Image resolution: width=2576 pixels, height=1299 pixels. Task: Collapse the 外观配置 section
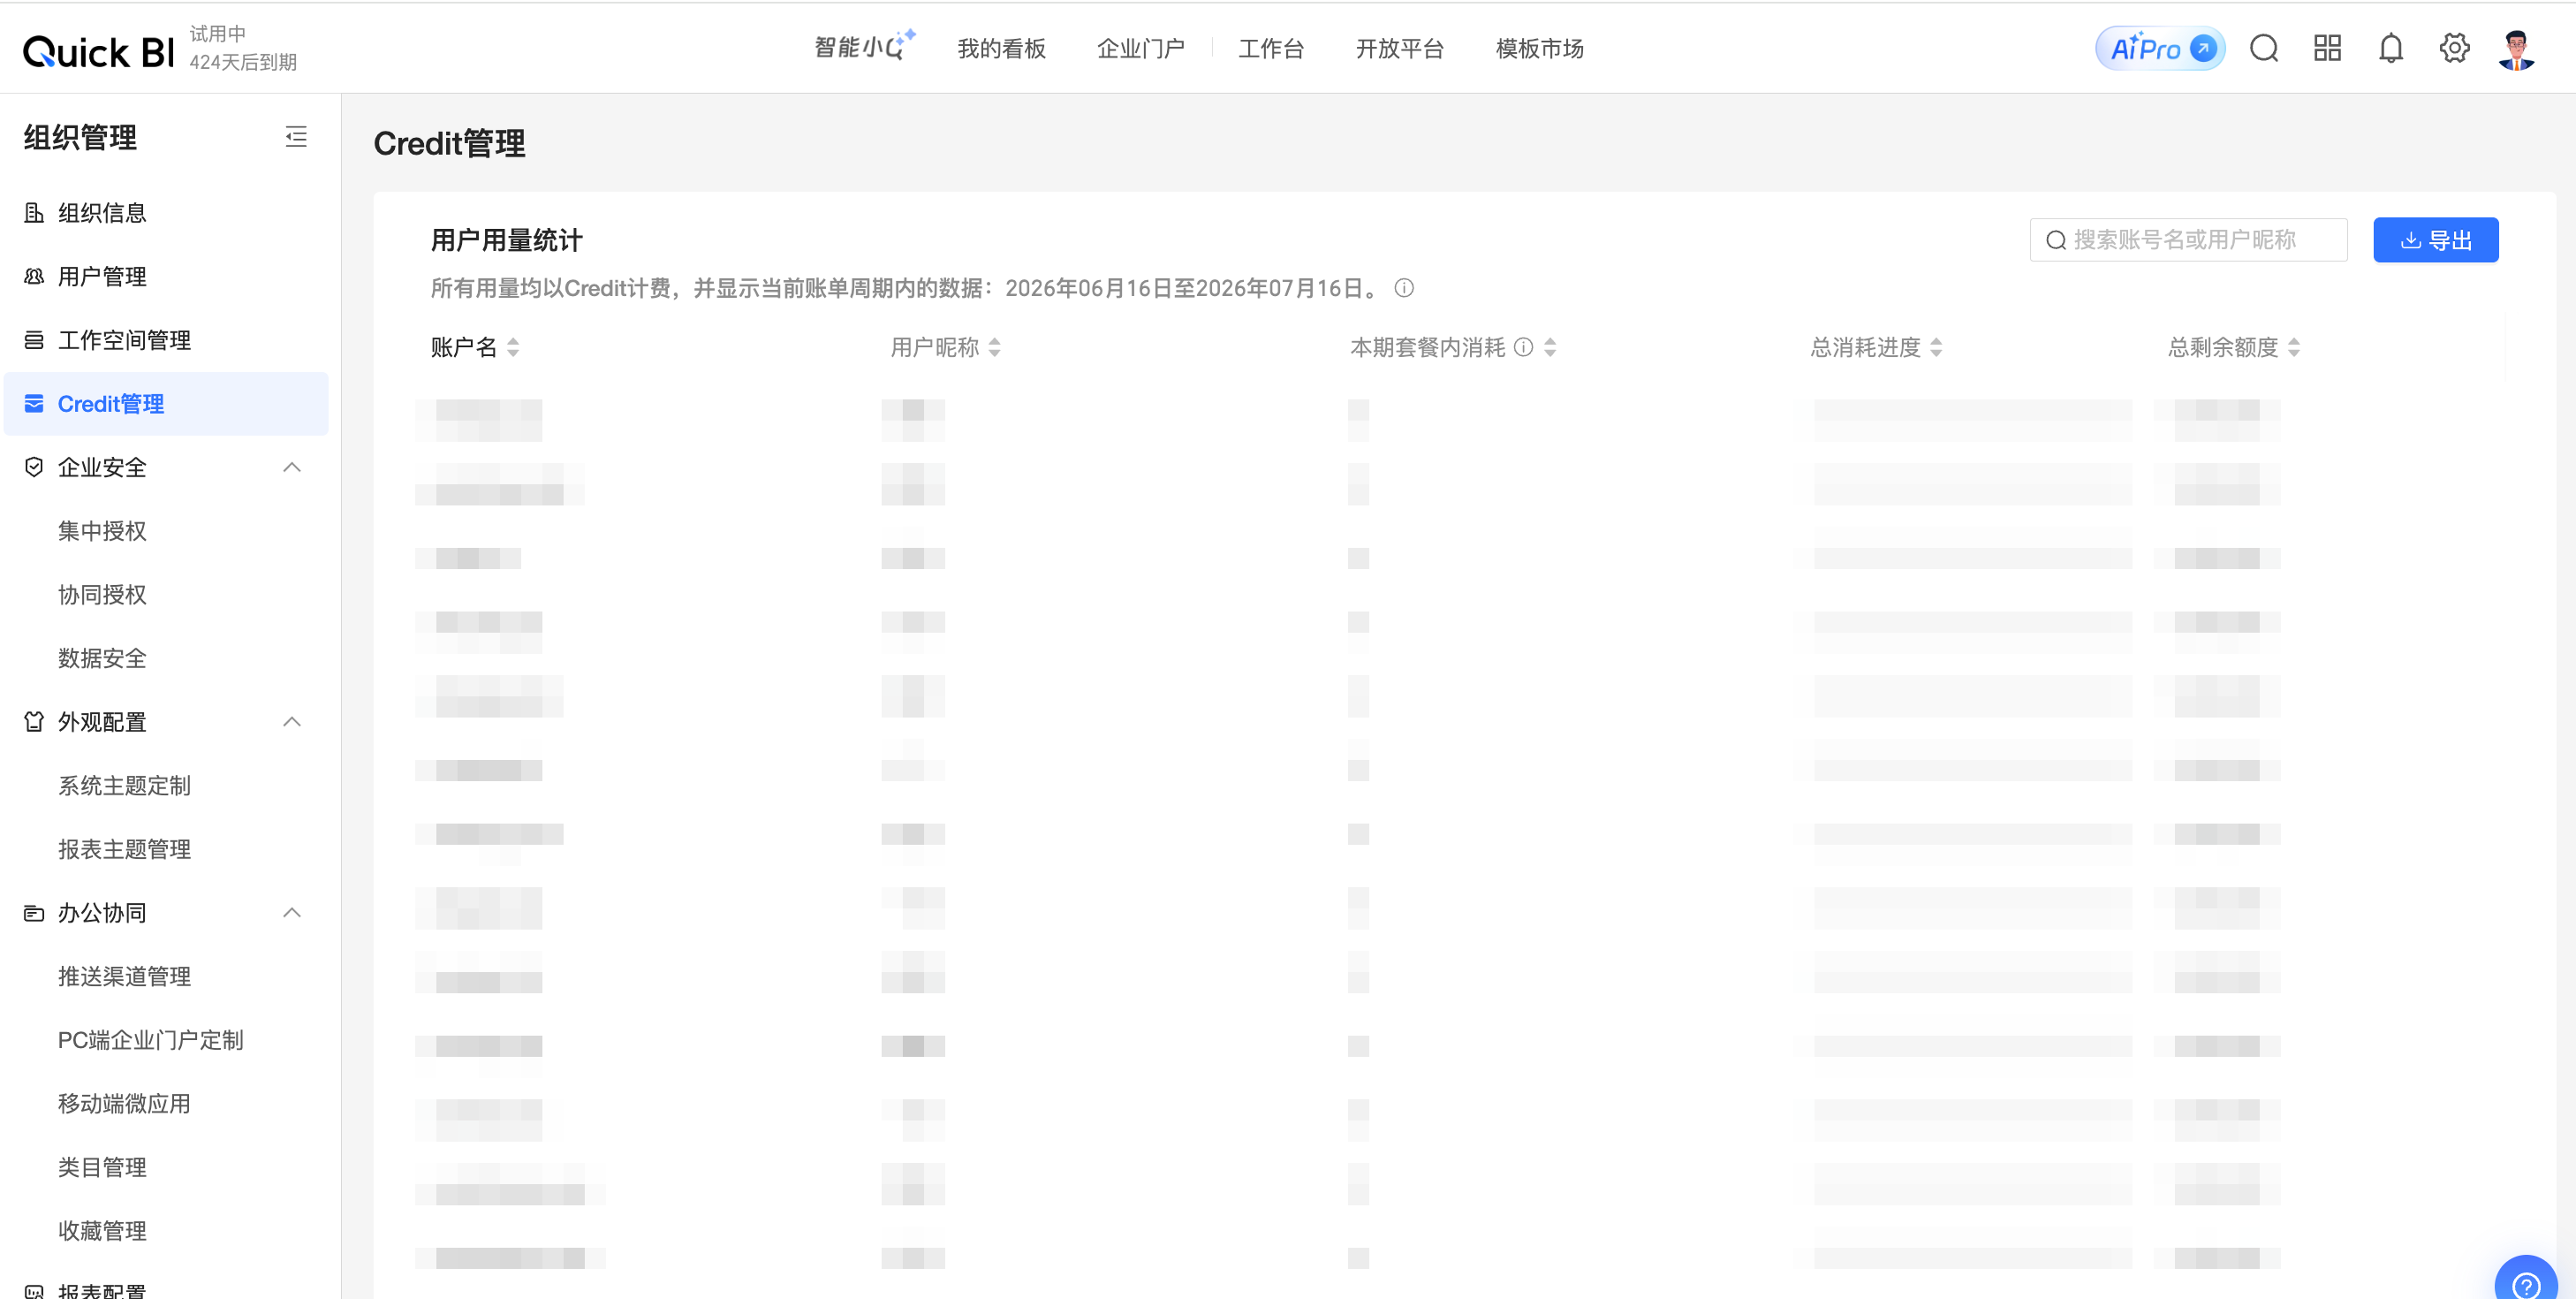click(x=292, y=721)
